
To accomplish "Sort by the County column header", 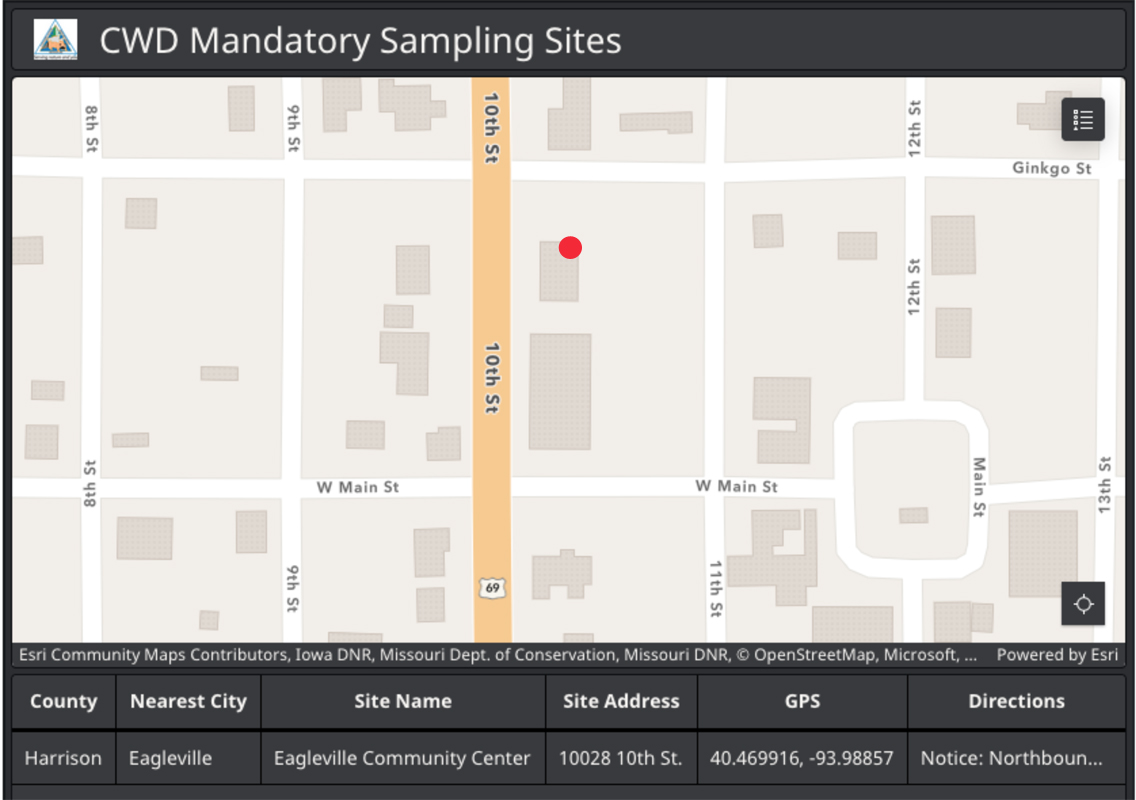I will coord(63,701).
